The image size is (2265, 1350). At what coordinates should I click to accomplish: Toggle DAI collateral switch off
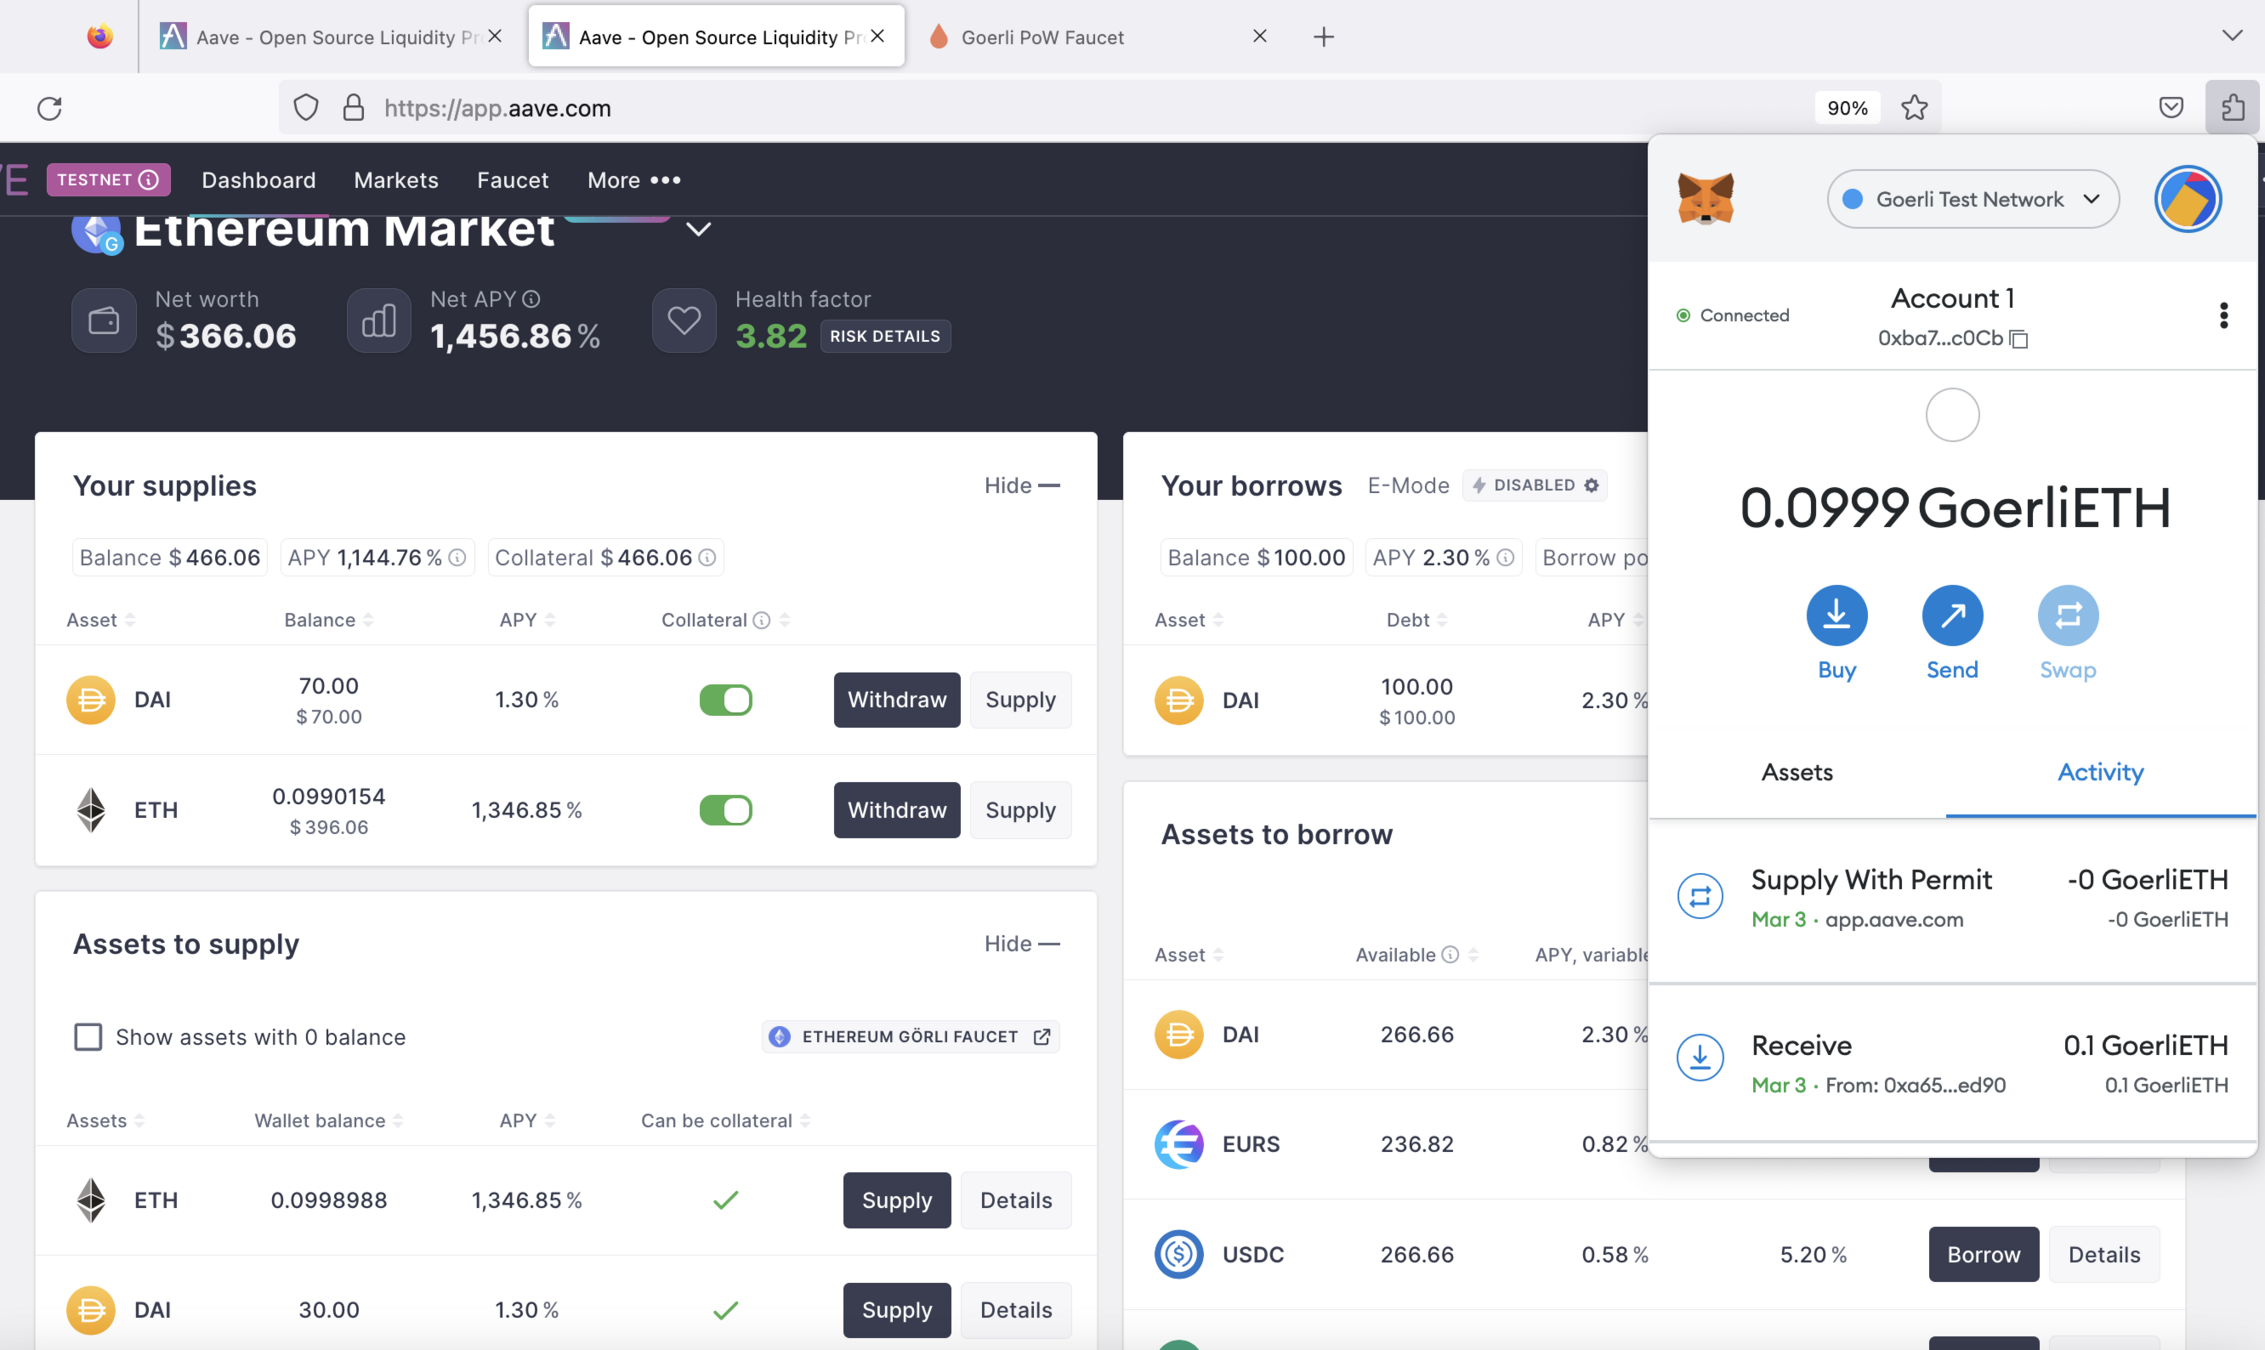[725, 700]
